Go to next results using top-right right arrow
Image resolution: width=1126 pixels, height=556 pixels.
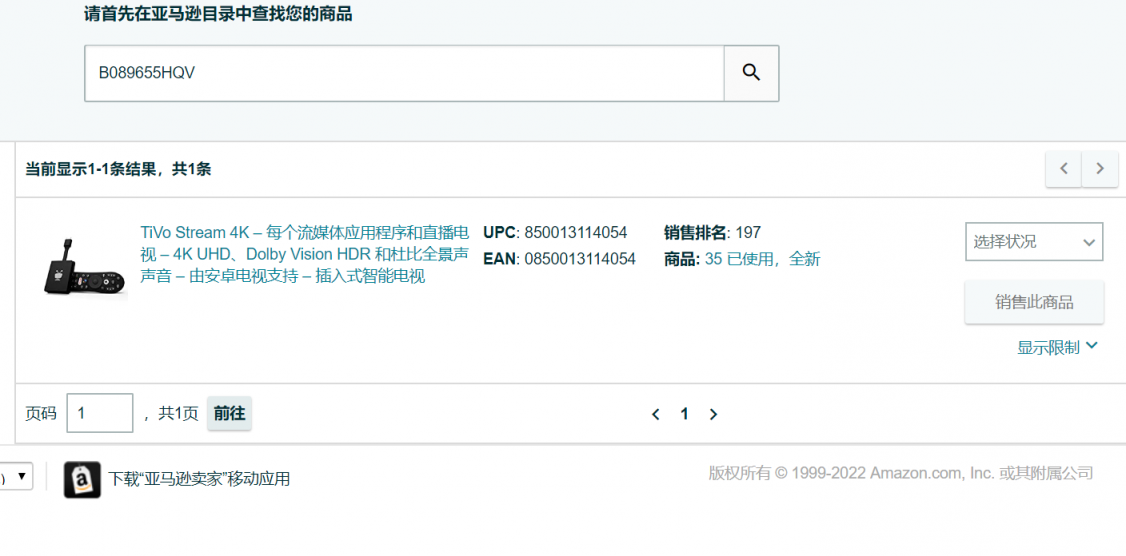tap(1100, 169)
